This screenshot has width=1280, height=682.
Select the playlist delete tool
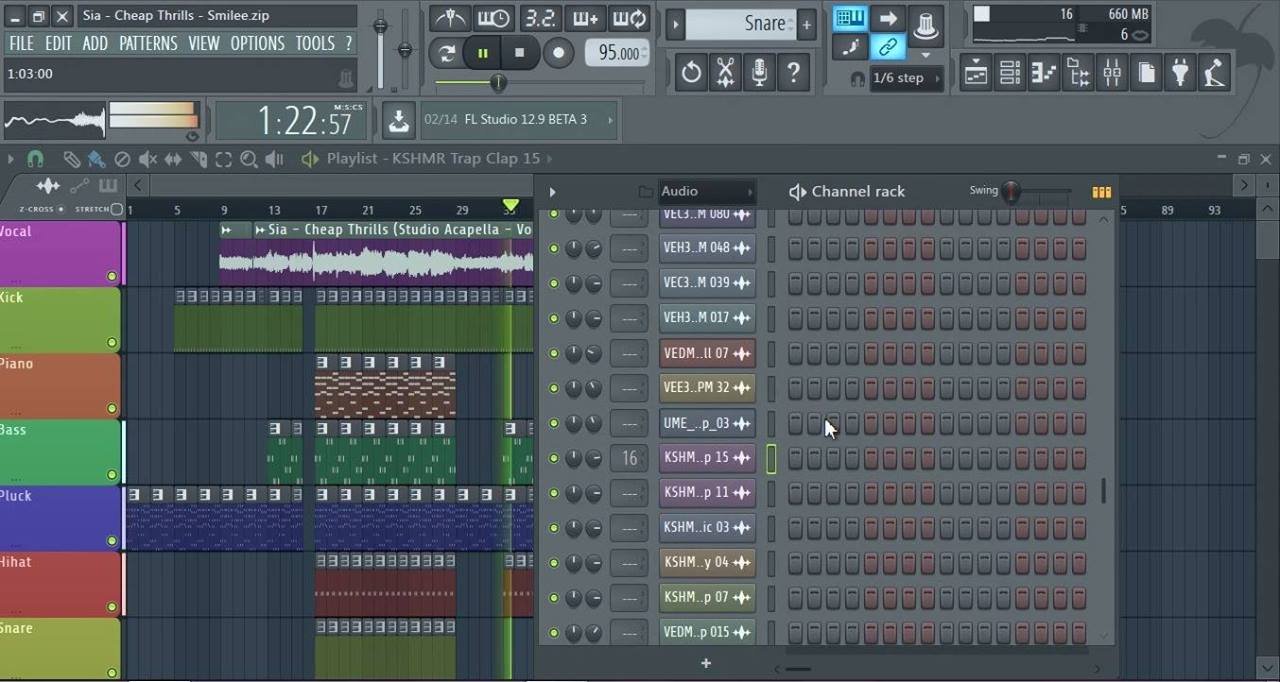(122, 159)
